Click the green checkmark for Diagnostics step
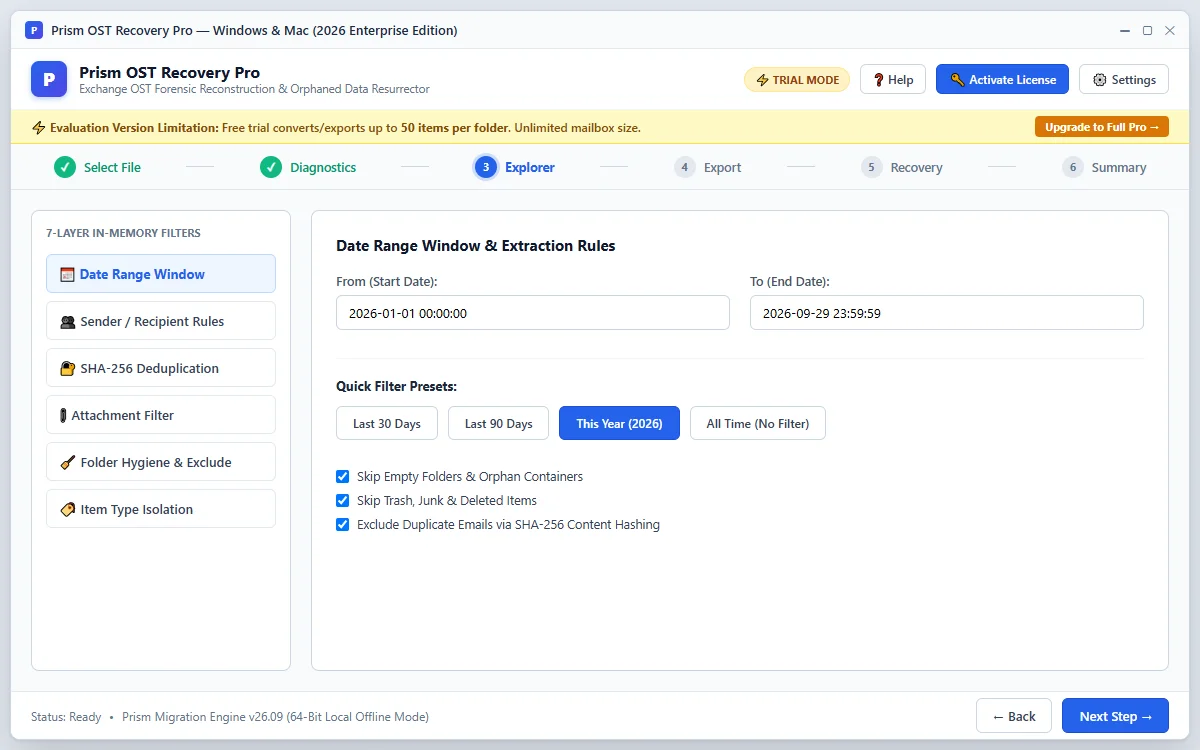The height and width of the screenshot is (750, 1200). point(271,167)
